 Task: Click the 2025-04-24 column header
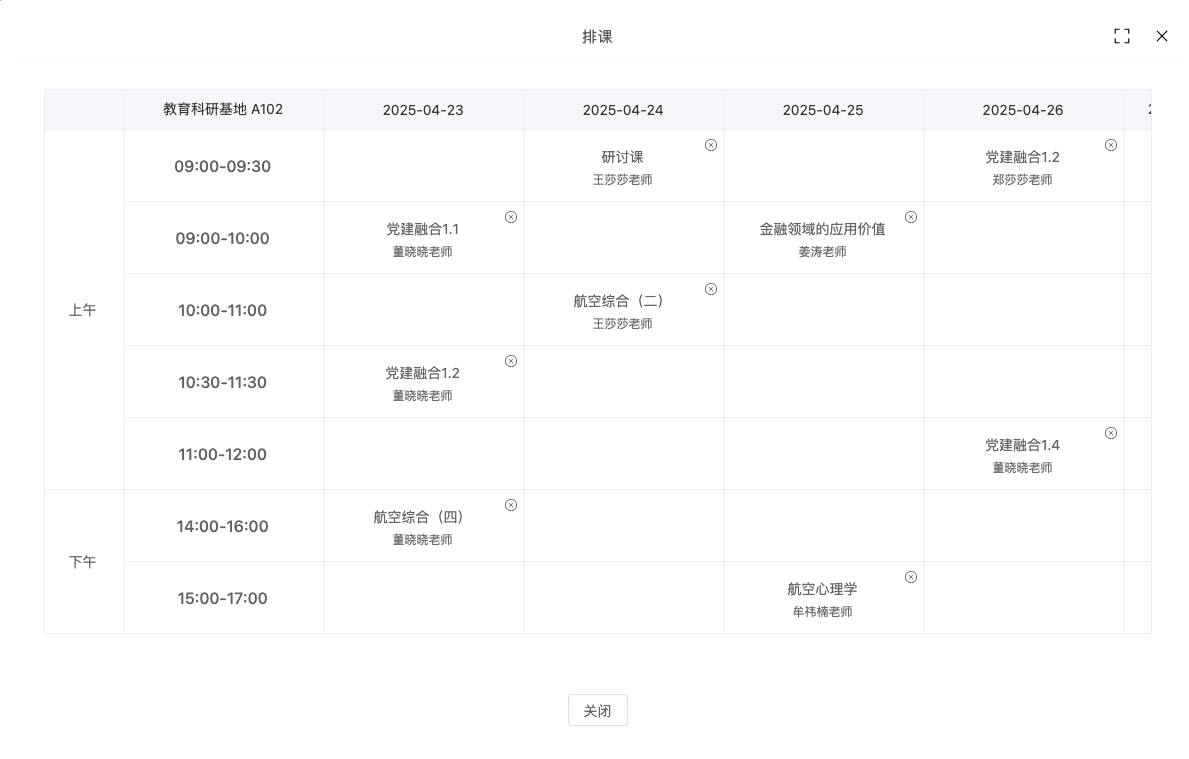pyautogui.click(x=623, y=110)
